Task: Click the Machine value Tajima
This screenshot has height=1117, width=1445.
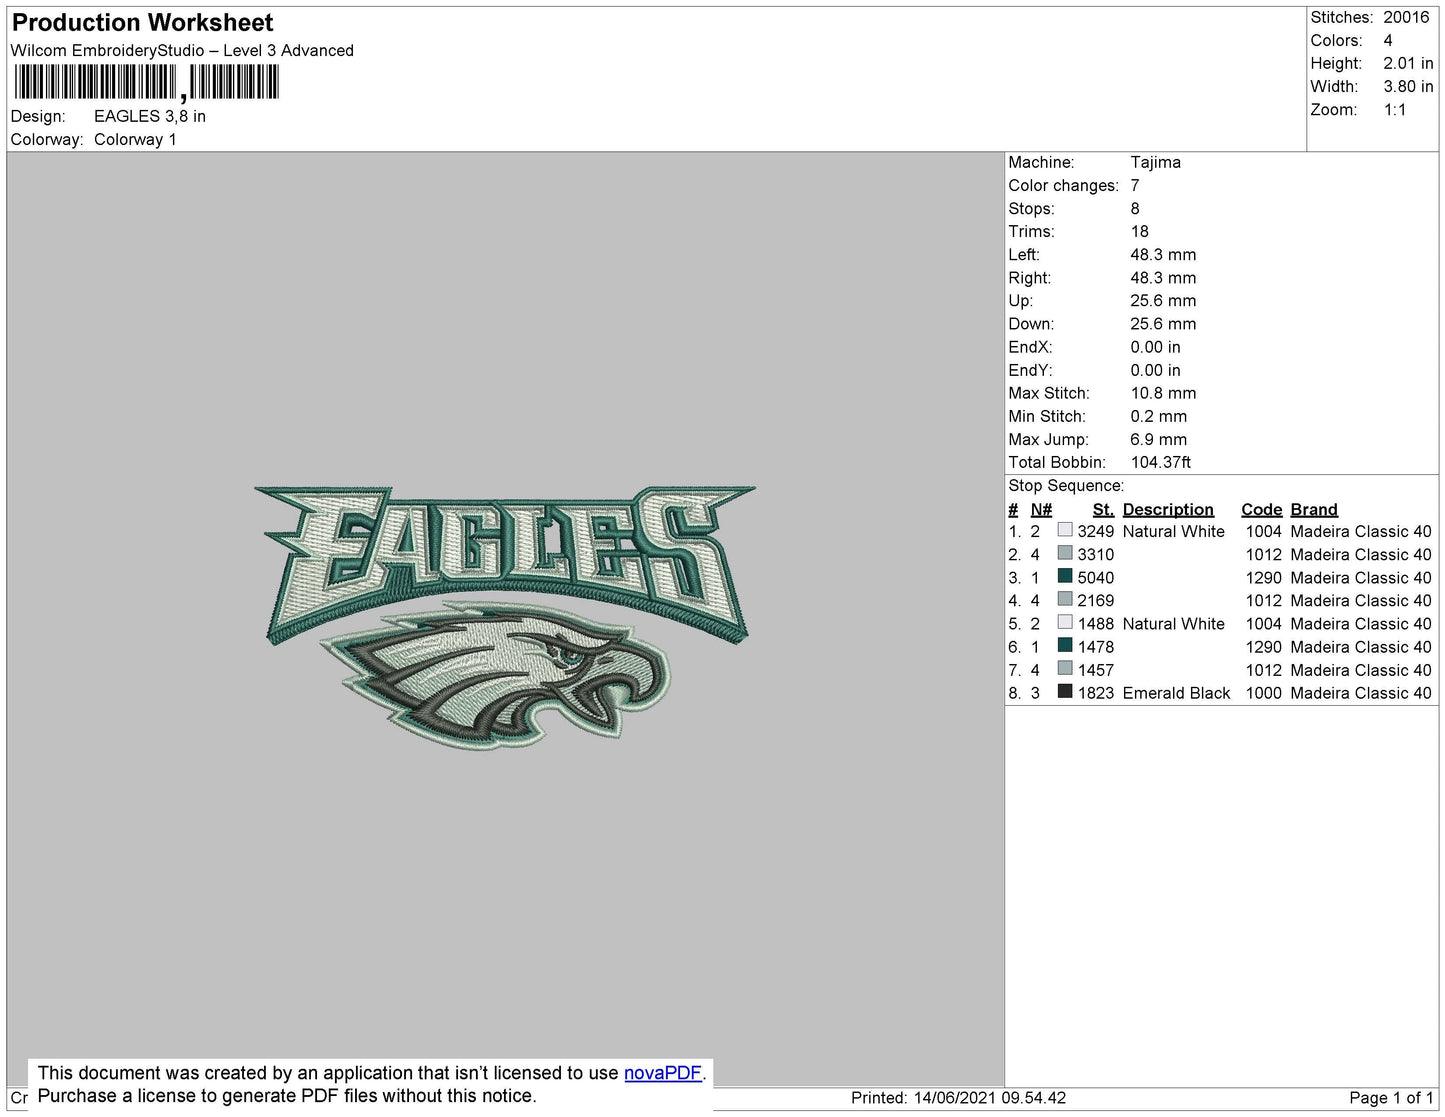Action: (x=1155, y=162)
